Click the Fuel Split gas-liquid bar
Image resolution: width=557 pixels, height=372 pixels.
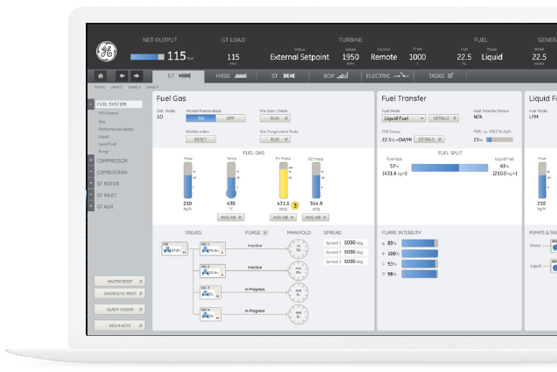(450, 168)
